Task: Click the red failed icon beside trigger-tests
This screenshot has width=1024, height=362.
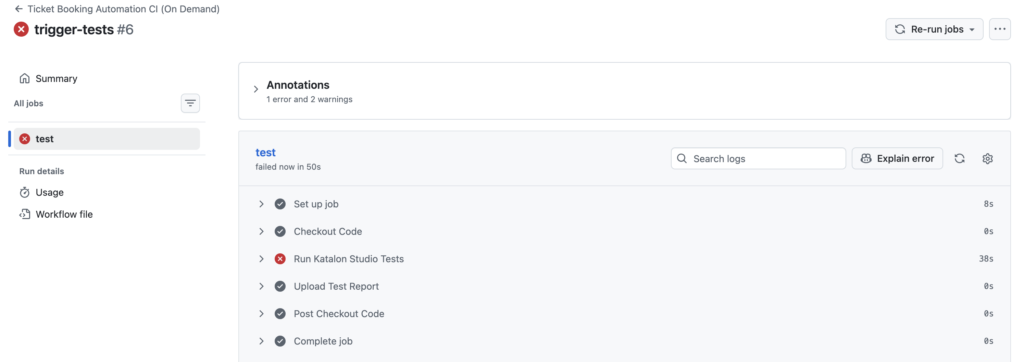Action: 22,29
